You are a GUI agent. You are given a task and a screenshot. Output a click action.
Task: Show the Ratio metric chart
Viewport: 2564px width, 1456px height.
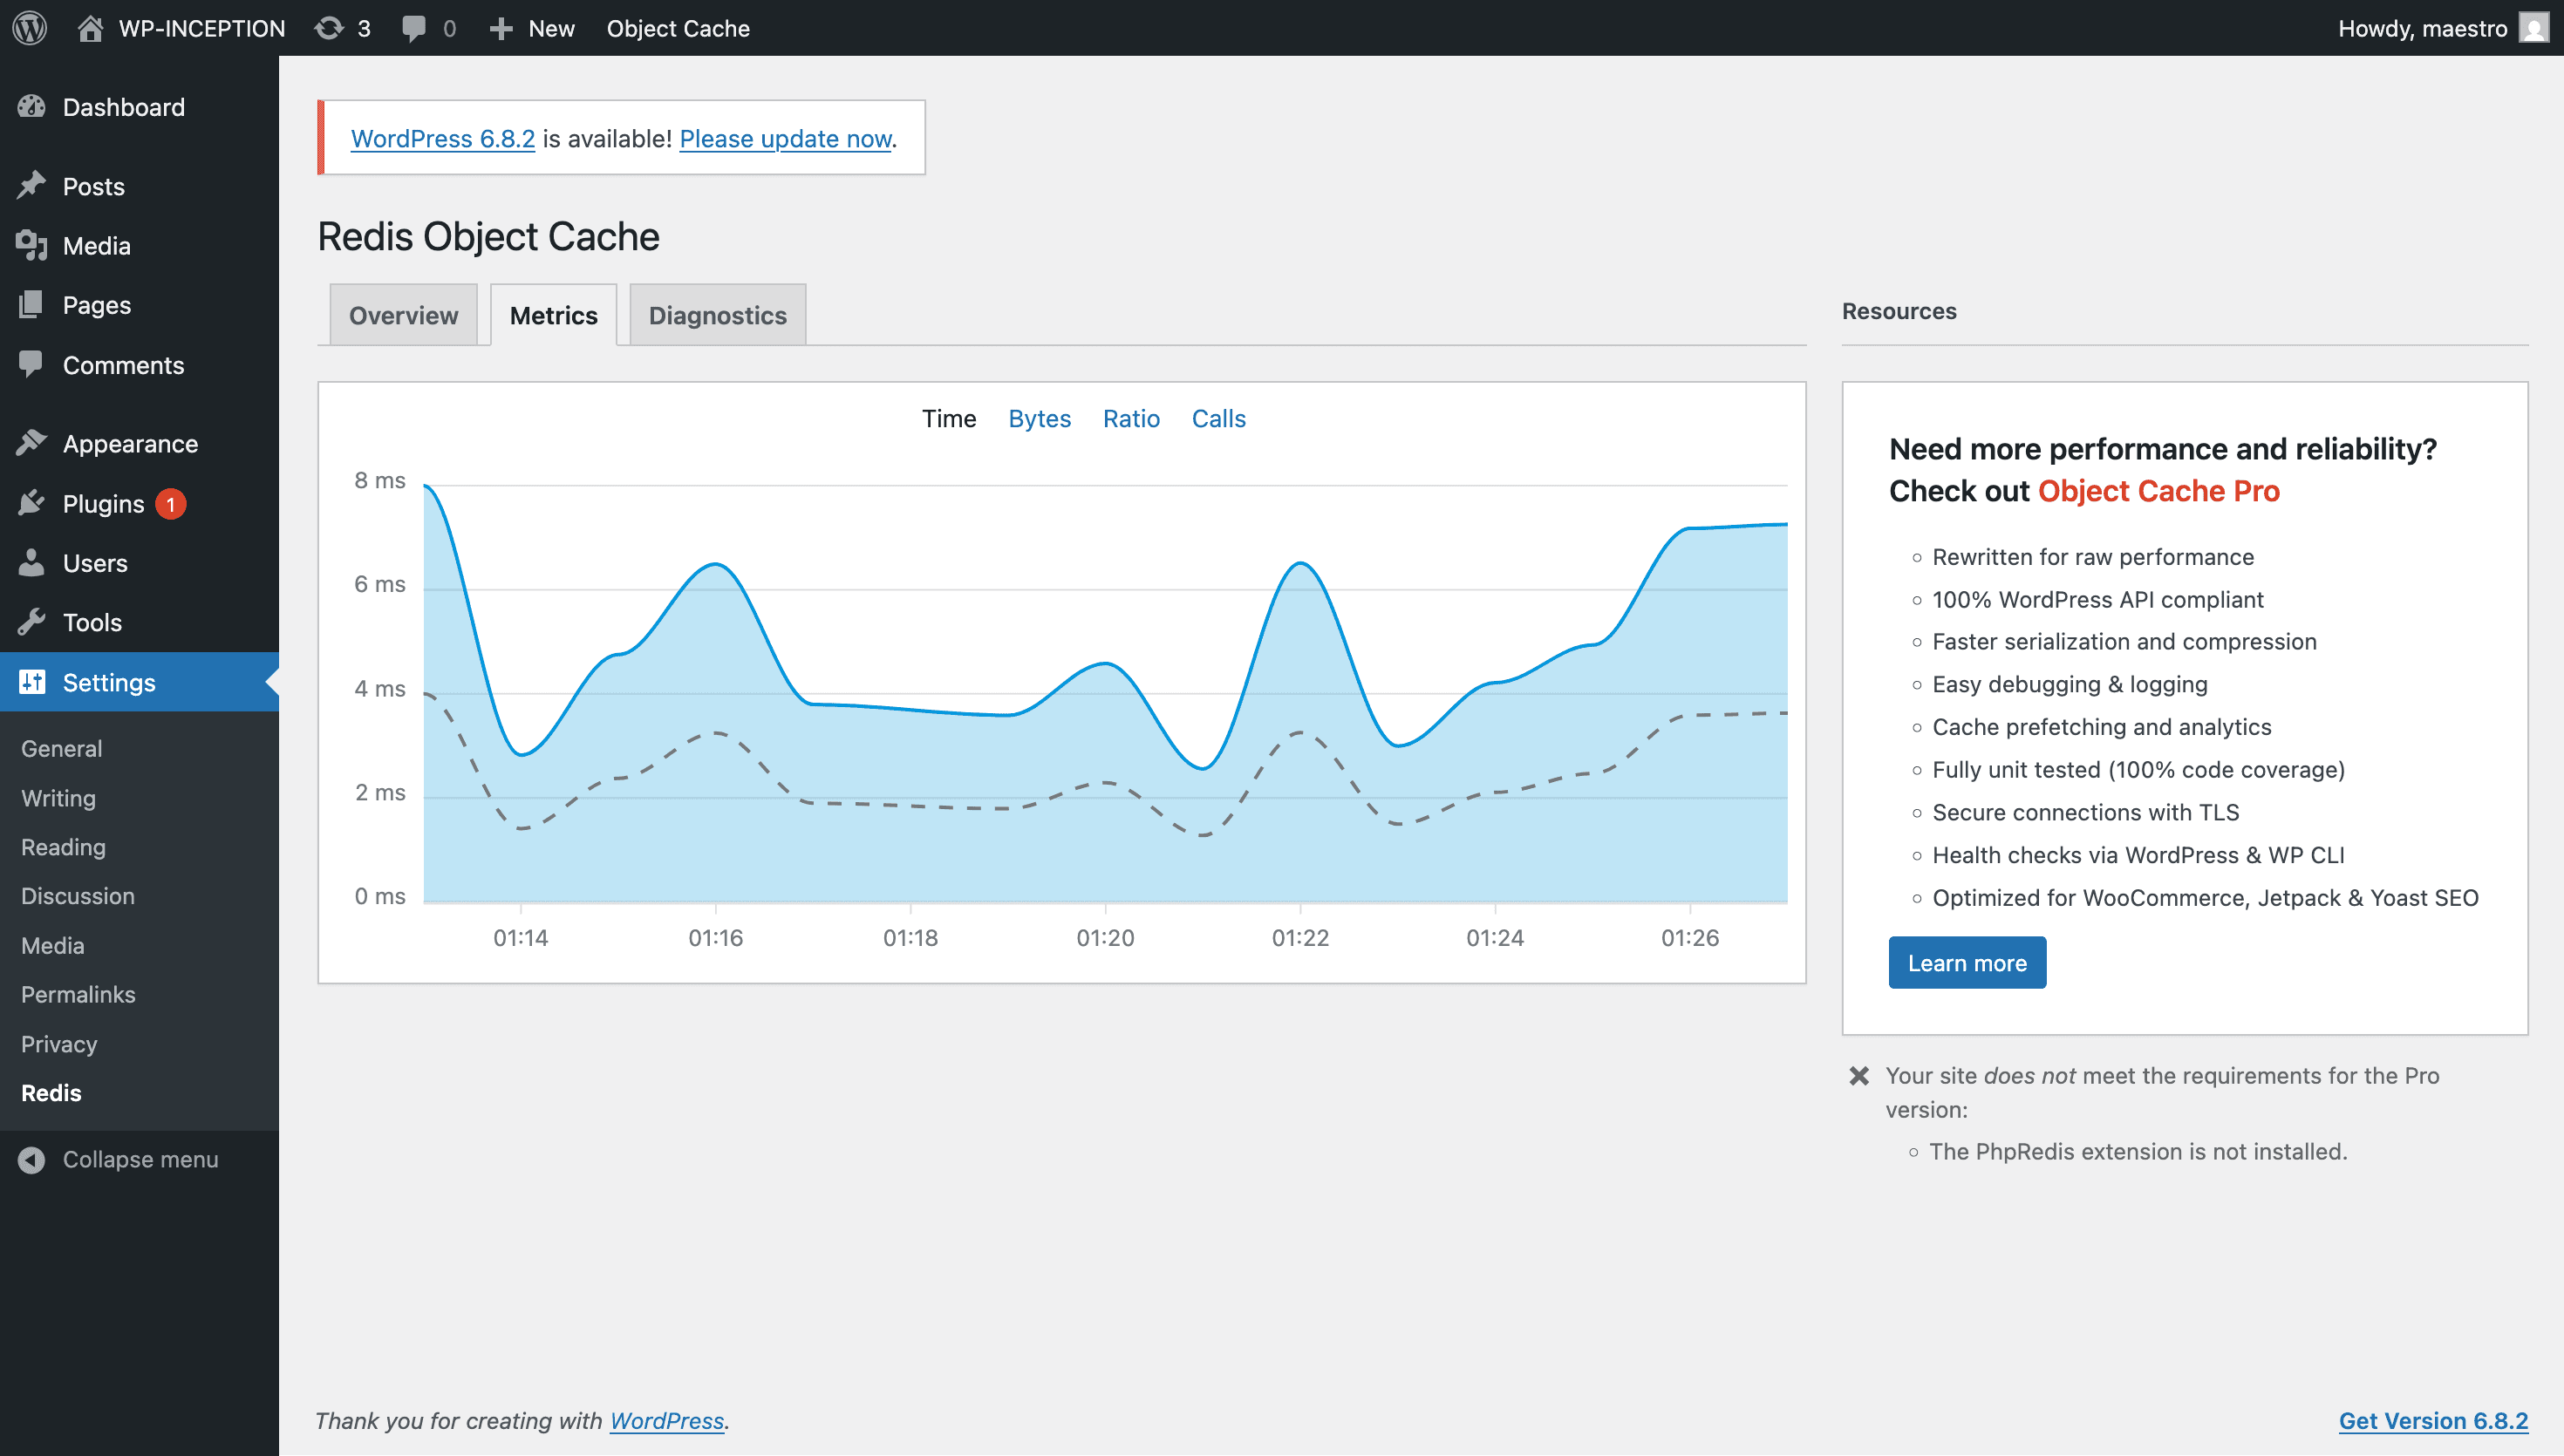(x=1131, y=418)
